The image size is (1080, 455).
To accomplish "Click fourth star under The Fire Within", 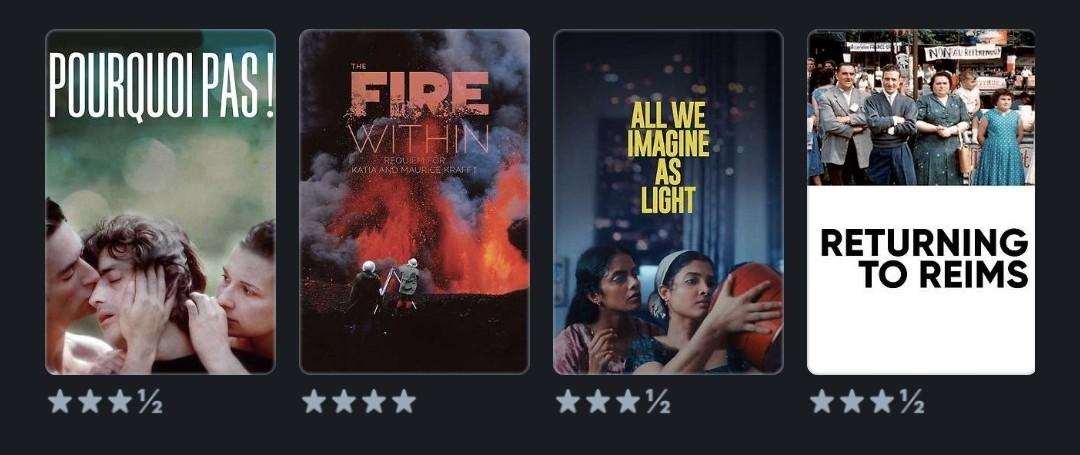I will 404,401.
